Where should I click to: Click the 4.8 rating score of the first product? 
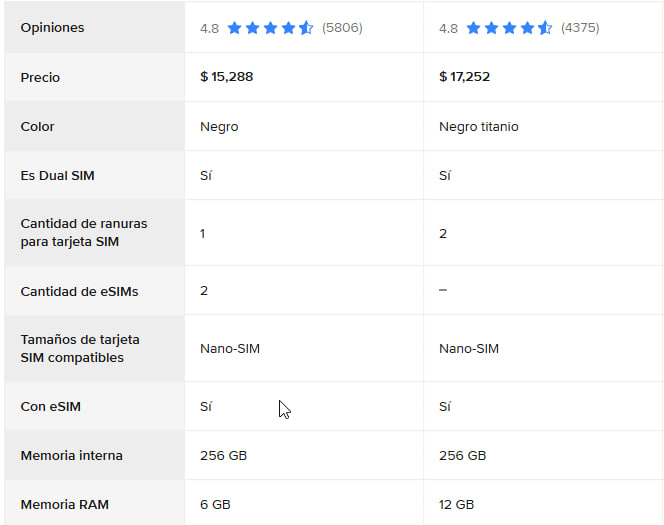coord(209,28)
